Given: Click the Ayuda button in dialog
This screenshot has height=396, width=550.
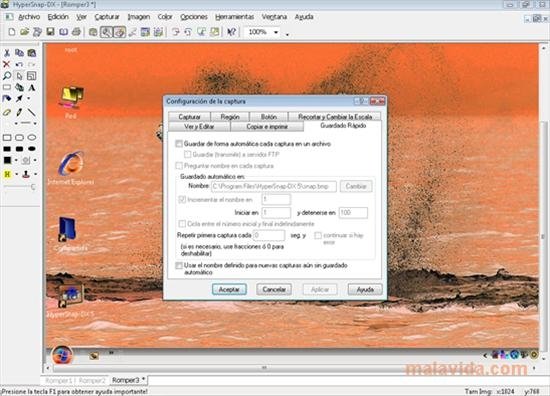Looking at the screenshot, I should (365, 289).
